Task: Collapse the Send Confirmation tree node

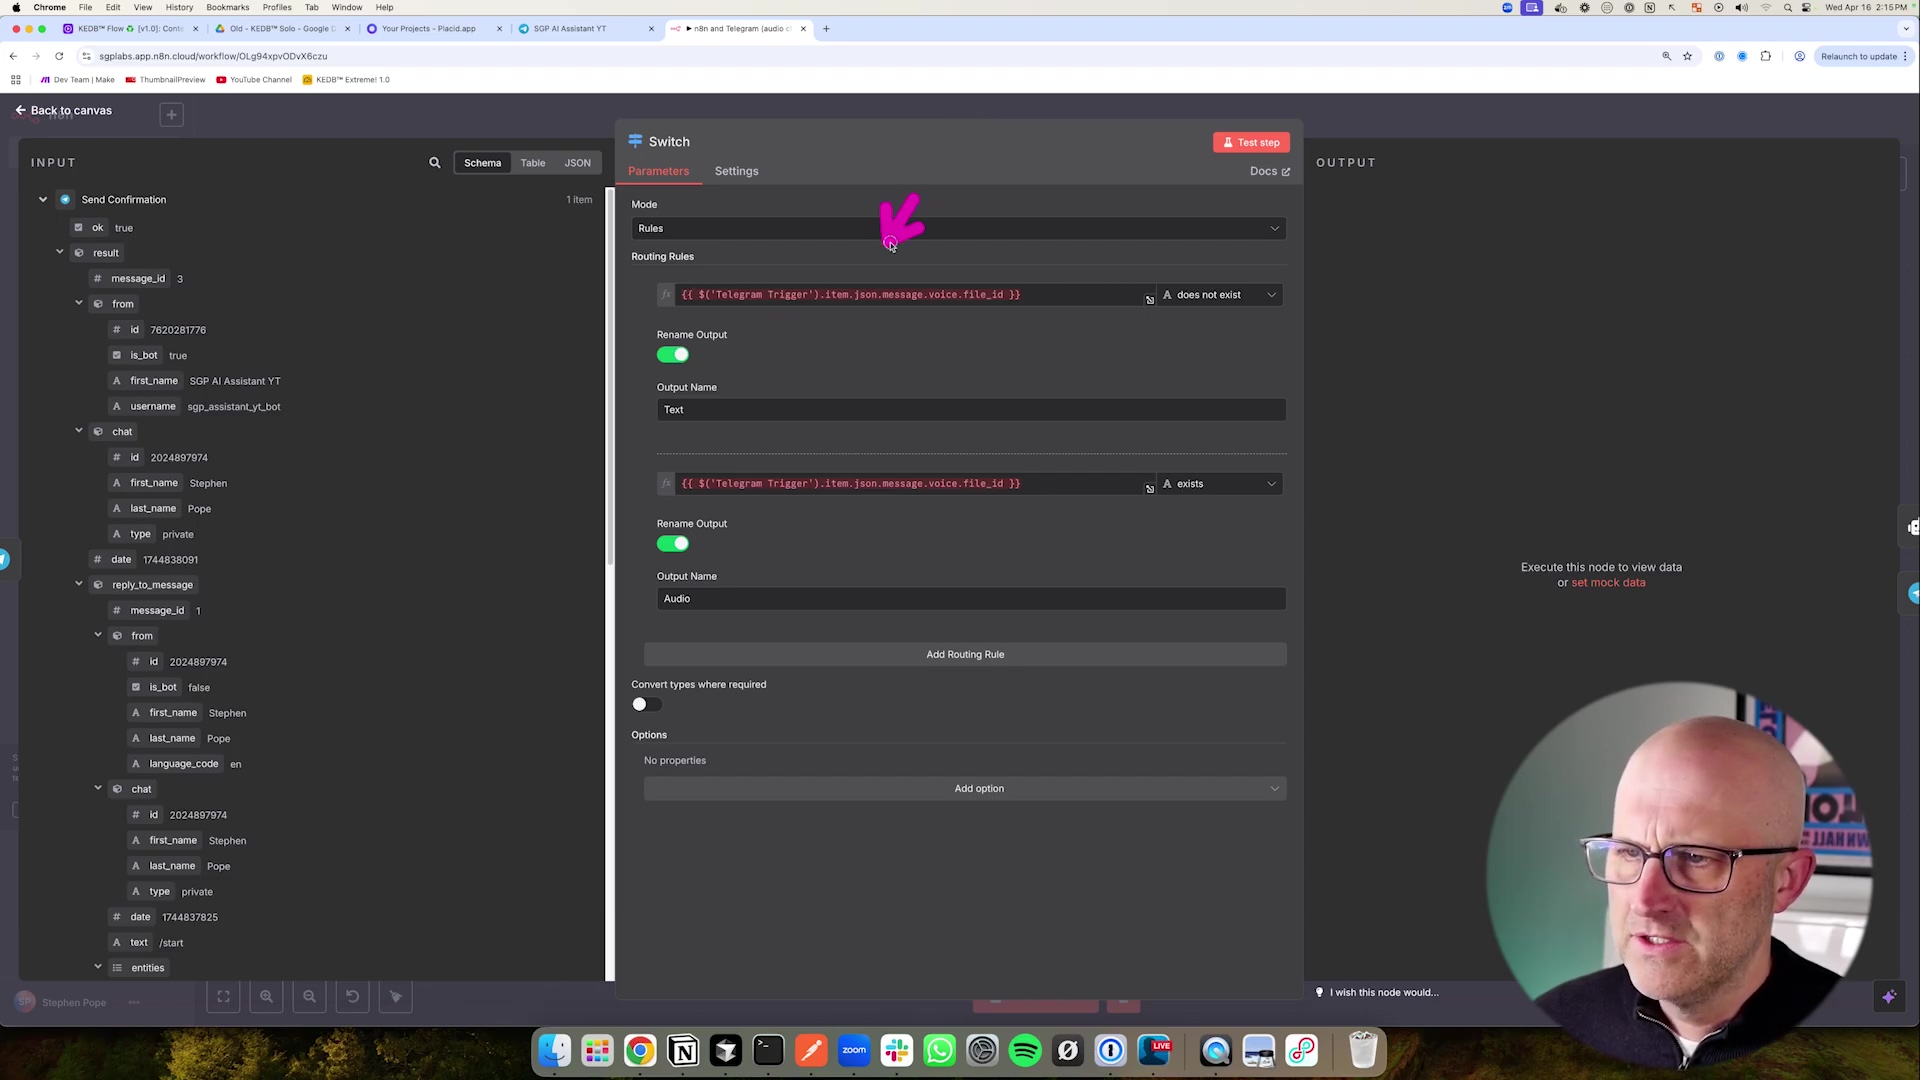Action: coord(43,199)
